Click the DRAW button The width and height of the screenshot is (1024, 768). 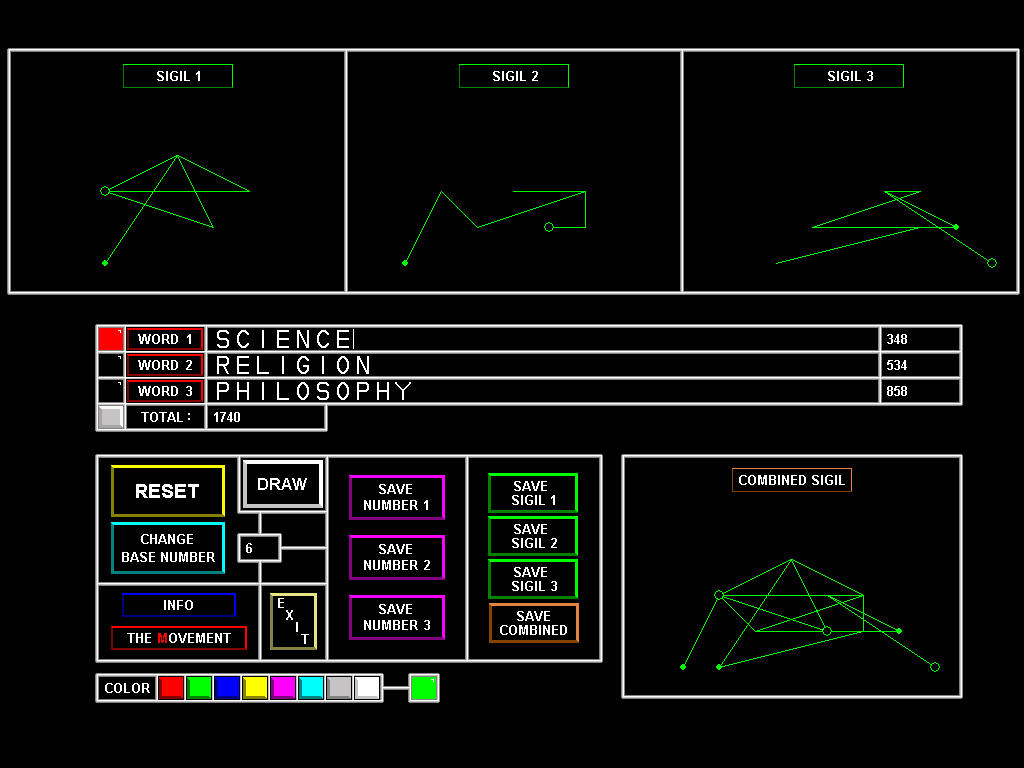[x=283, y=484]
